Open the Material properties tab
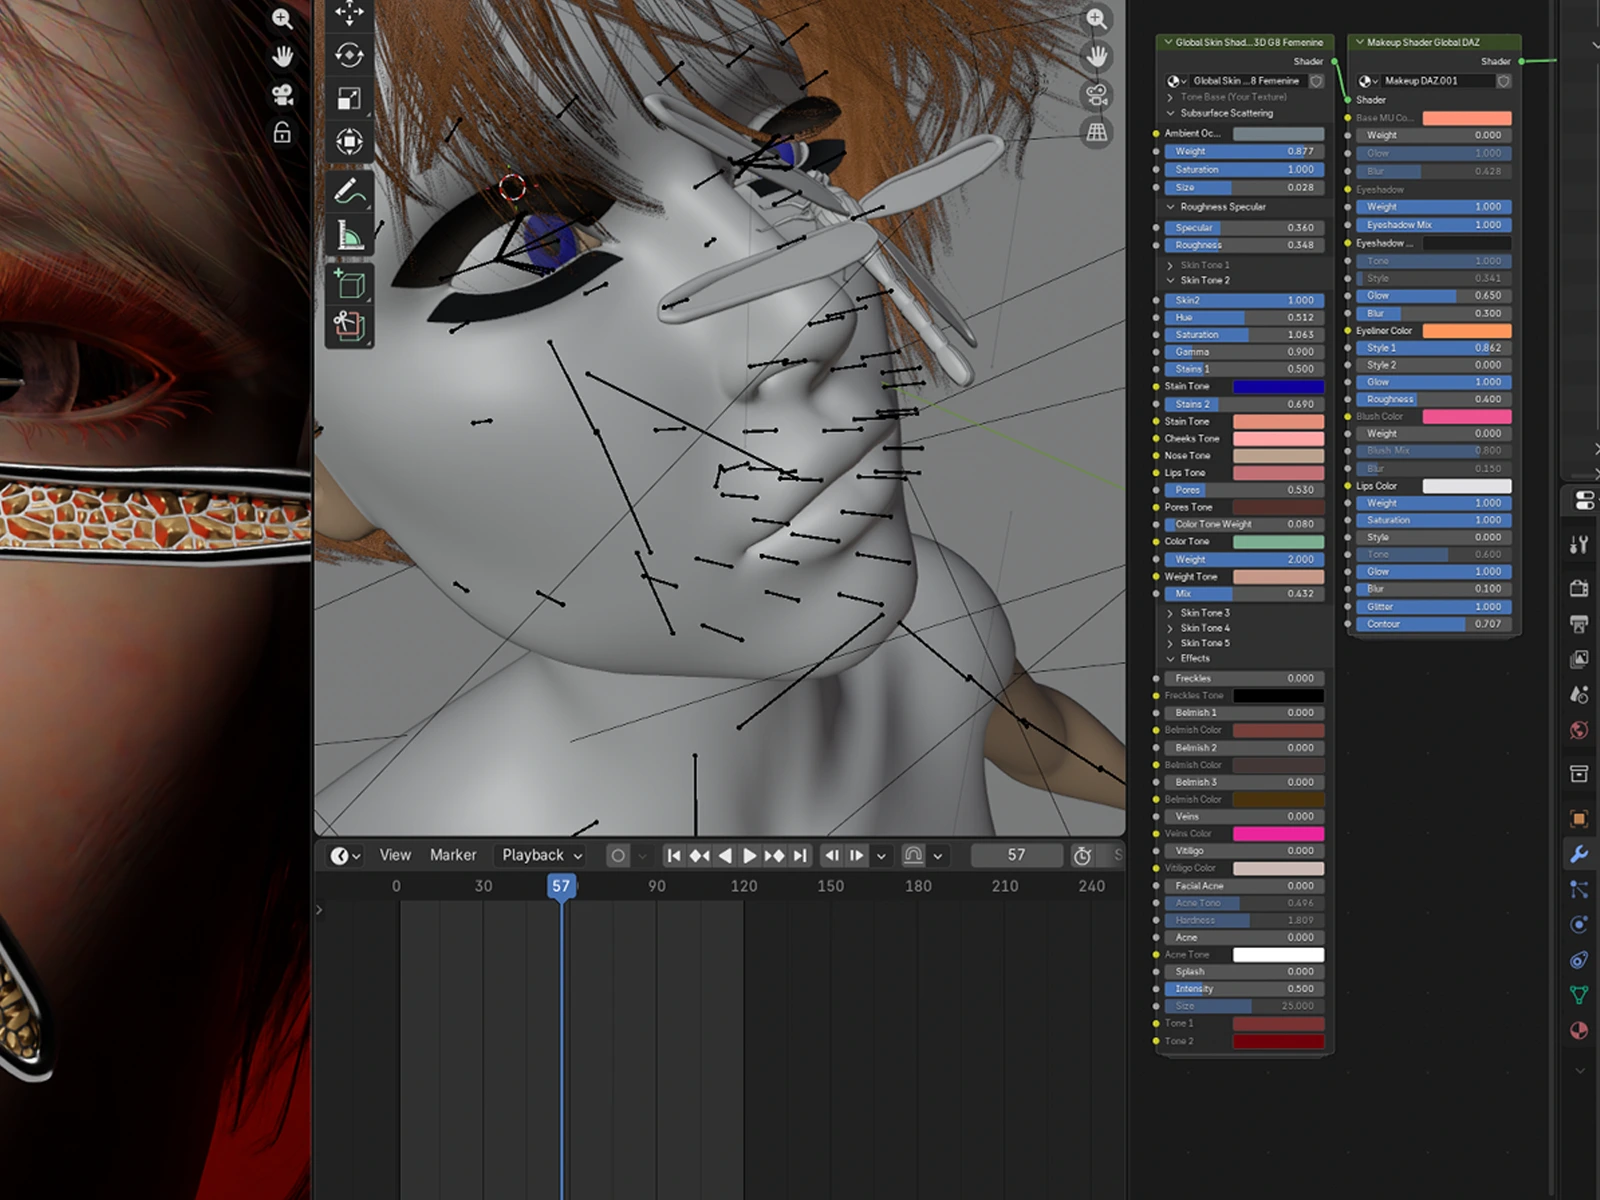 click(1579, 1030)
